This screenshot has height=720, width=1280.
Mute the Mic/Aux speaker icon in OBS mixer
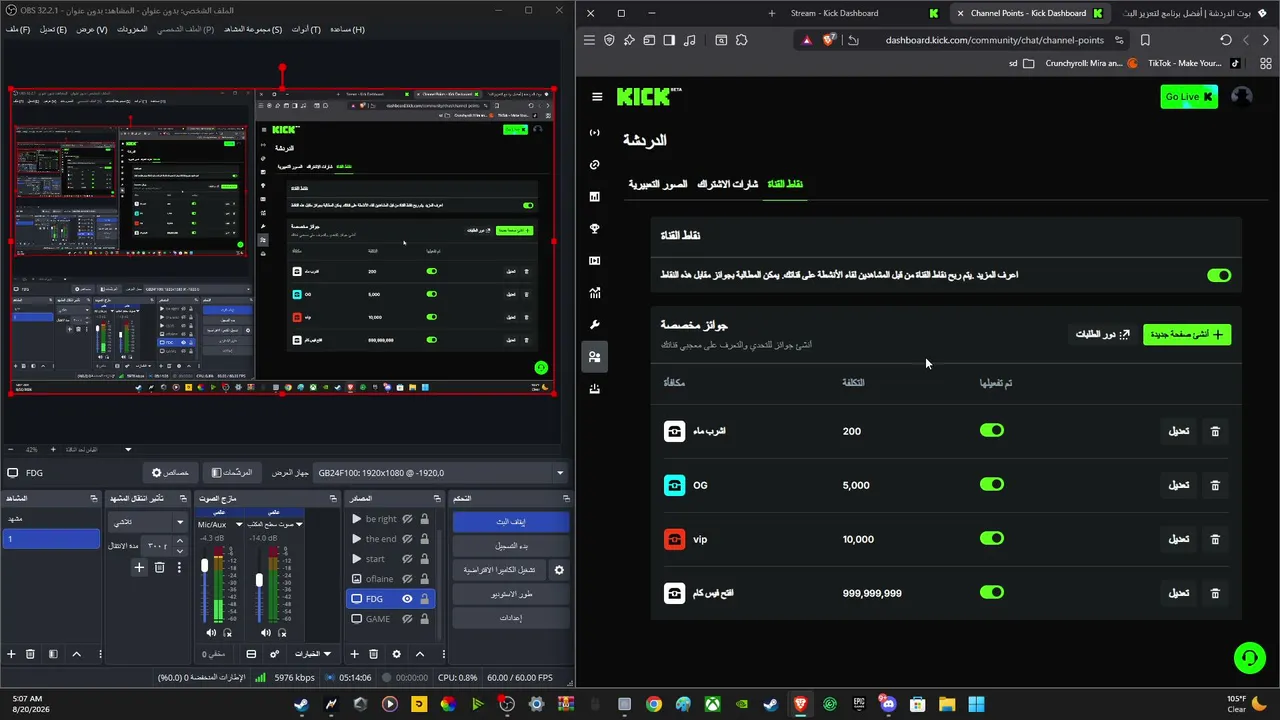pyautogui.click(x=211, y=633)
